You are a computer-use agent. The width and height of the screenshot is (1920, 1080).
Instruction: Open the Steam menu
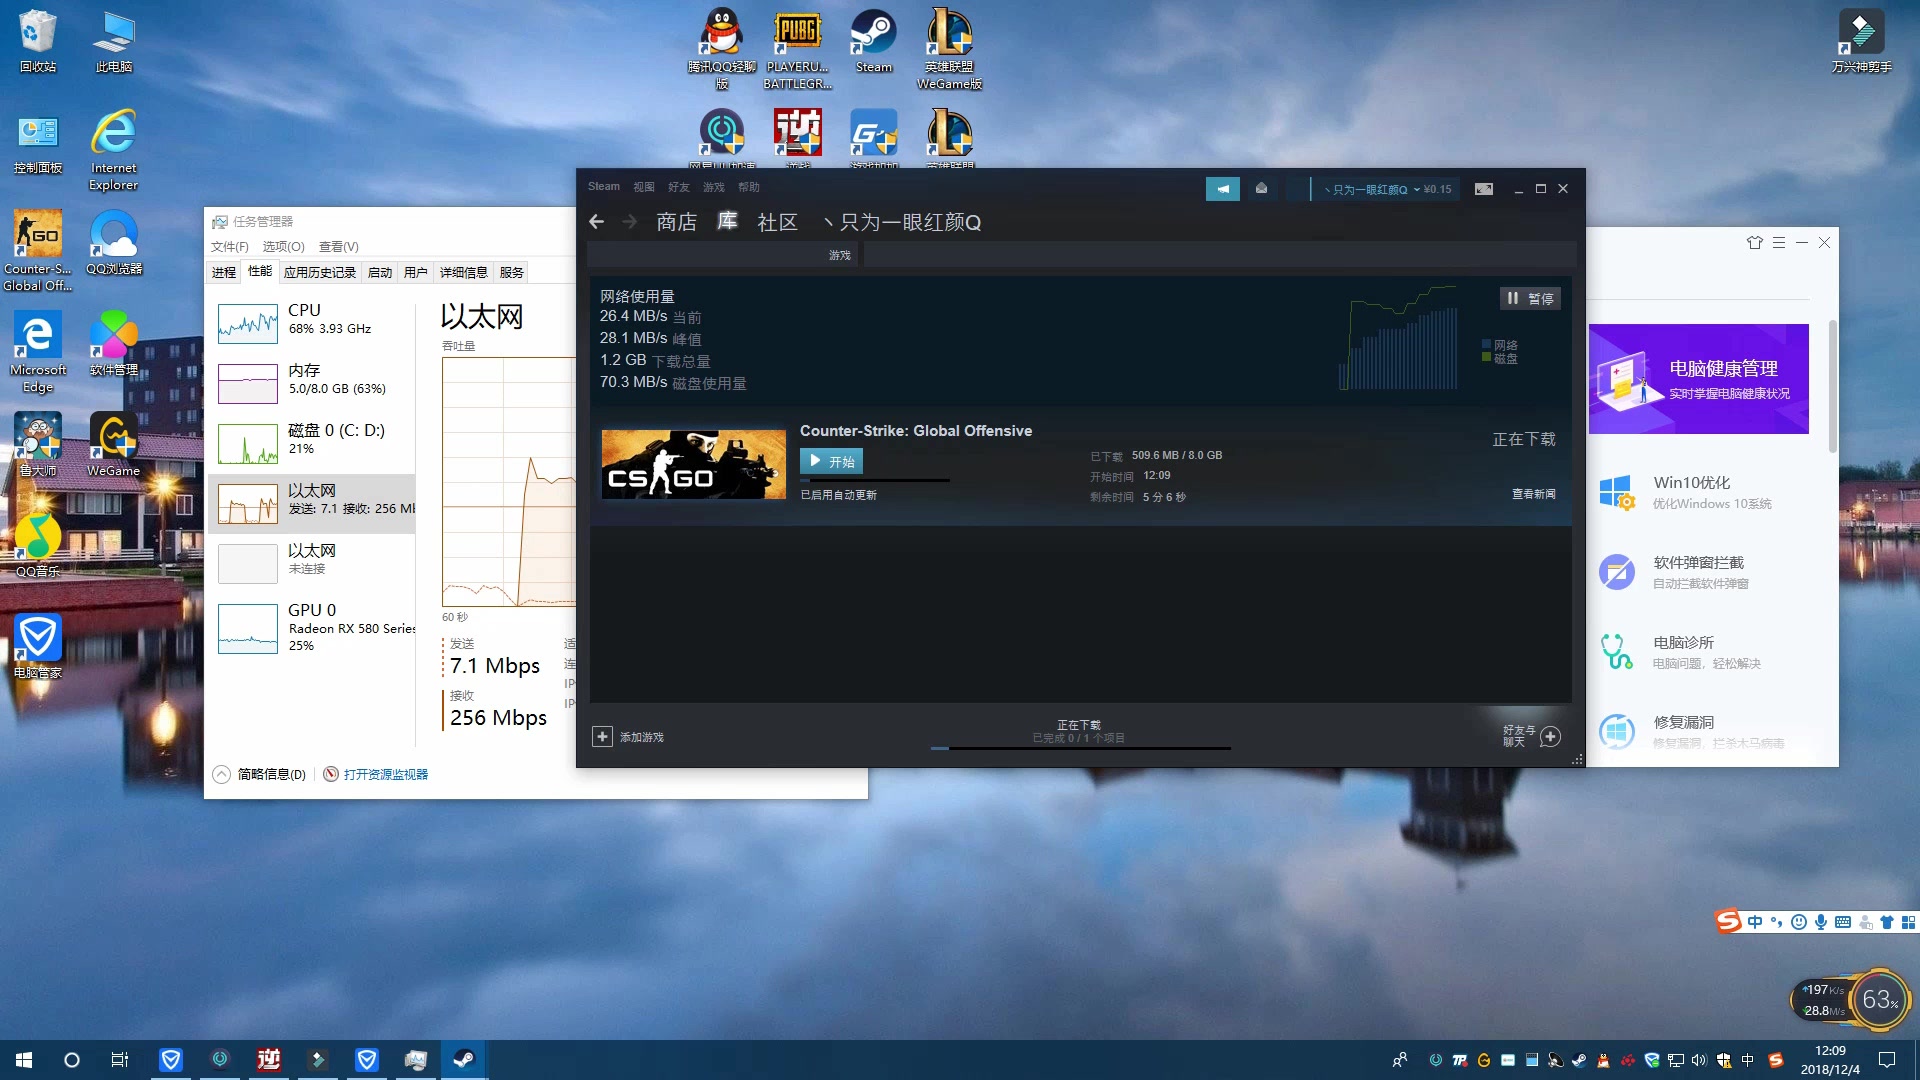pos(603,187)
